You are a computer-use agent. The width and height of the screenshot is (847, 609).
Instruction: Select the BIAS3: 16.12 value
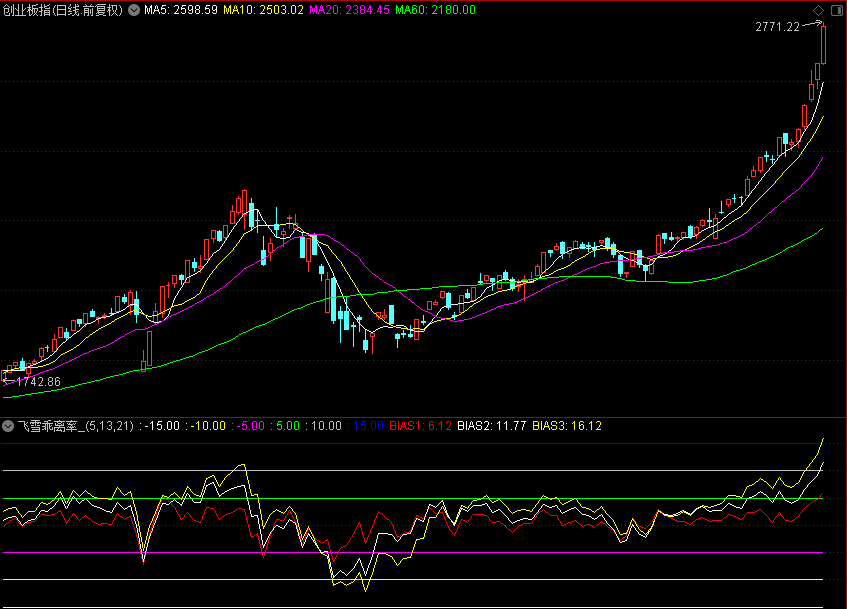(567, 426)
